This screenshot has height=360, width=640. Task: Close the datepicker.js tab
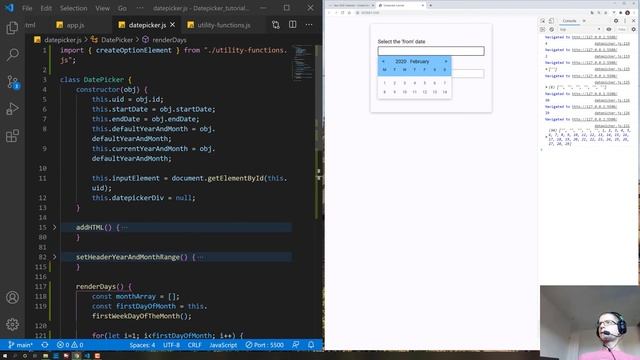173,25
